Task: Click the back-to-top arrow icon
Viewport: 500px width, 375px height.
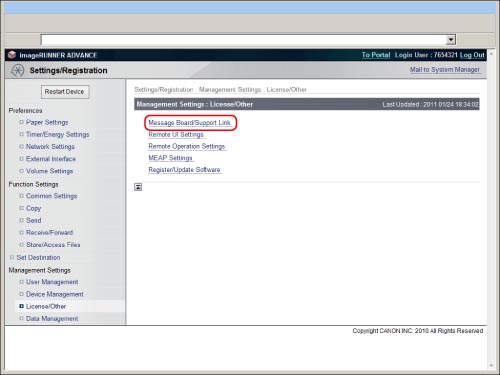Action: [138, 187]
